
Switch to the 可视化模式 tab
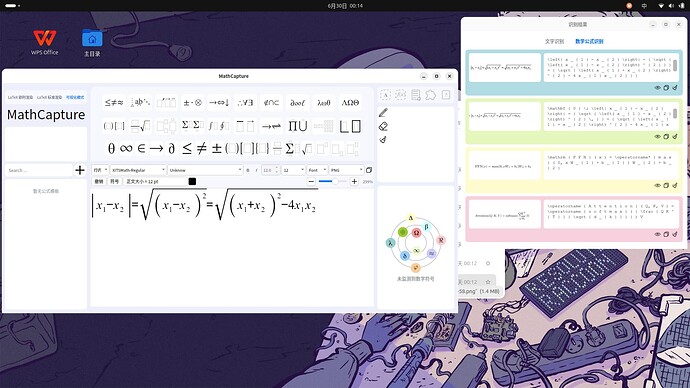[75, 97]
